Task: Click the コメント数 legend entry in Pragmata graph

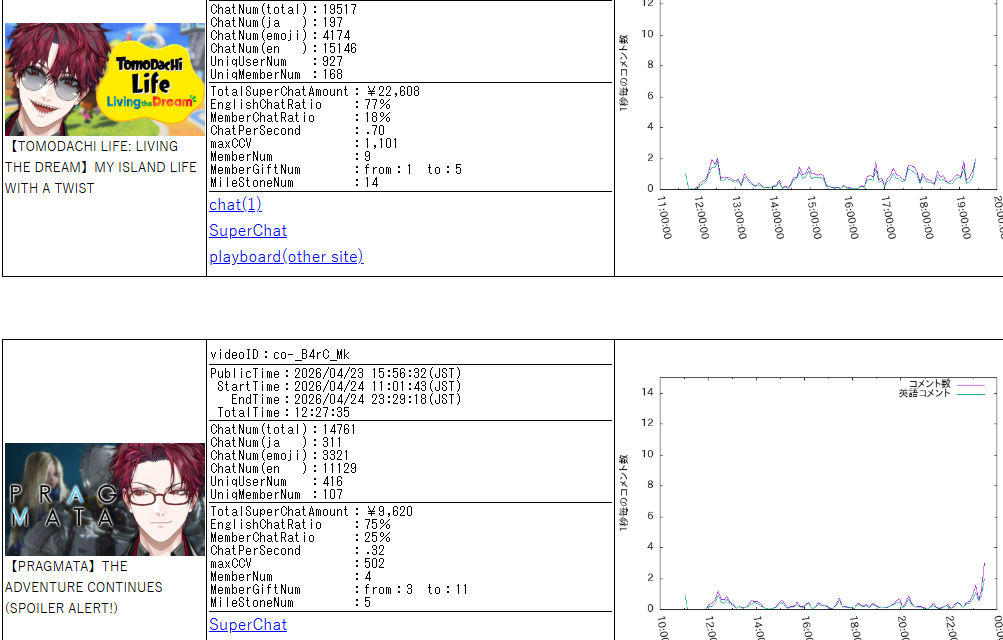Action: pos(947,384)
